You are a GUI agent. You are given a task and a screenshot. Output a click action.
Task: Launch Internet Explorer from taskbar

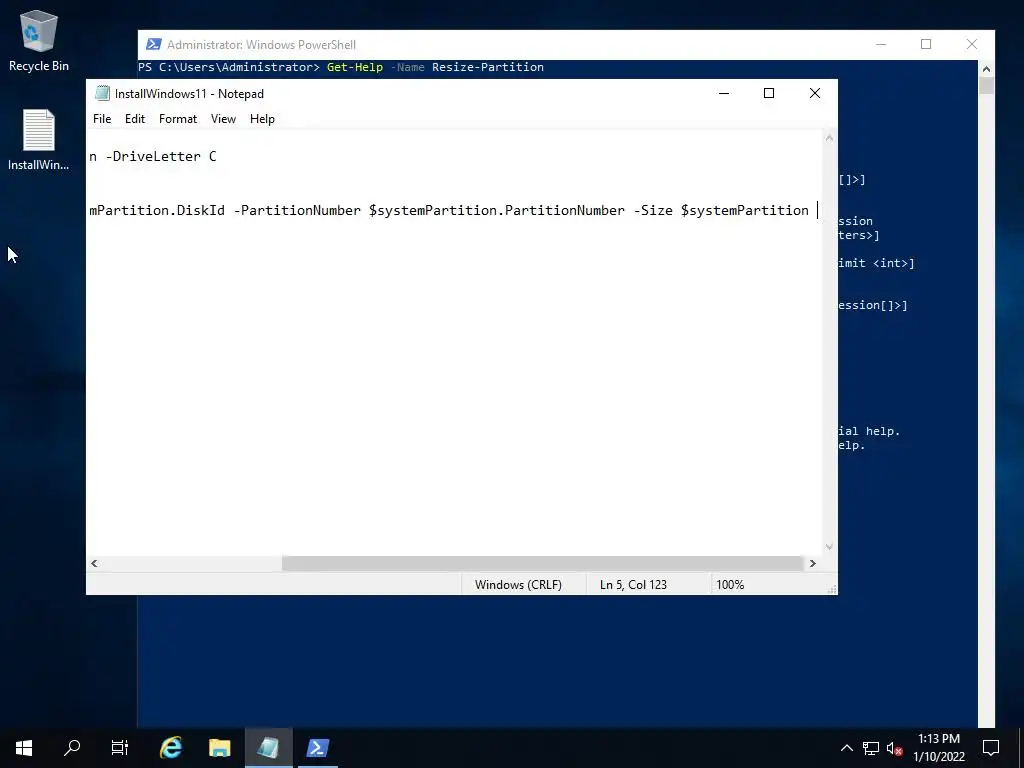tap(171, 748)
